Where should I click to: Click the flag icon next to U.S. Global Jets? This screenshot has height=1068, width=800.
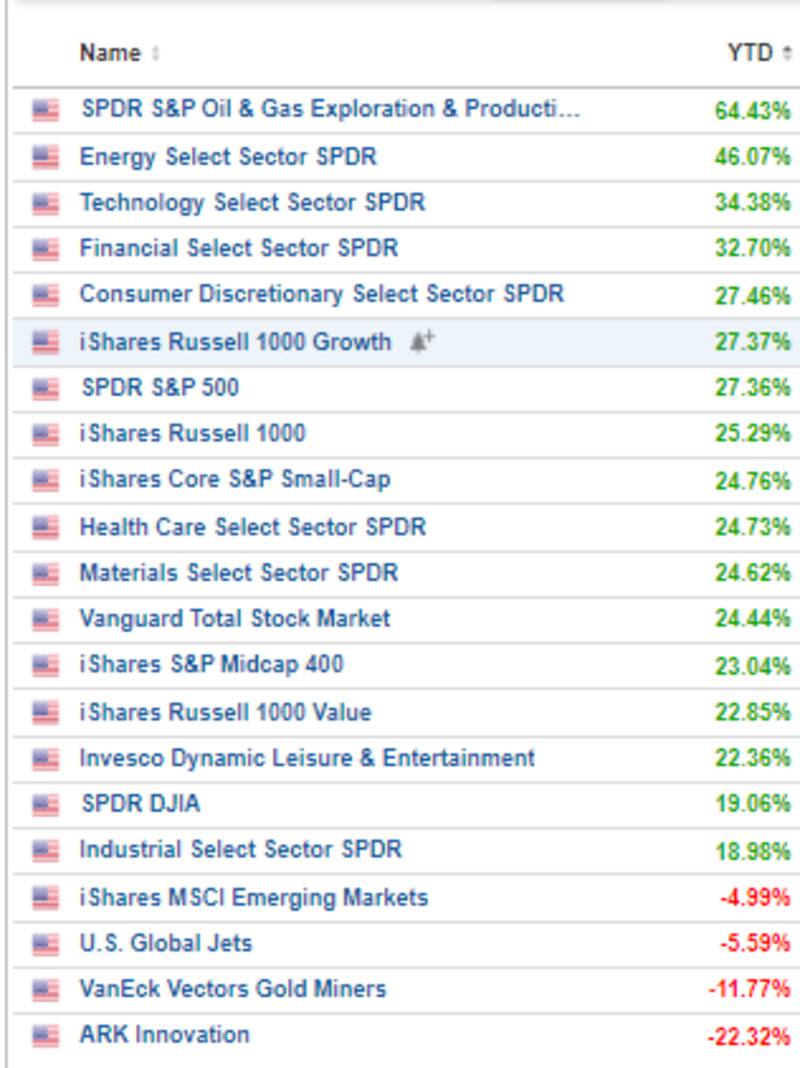point(45,943)
